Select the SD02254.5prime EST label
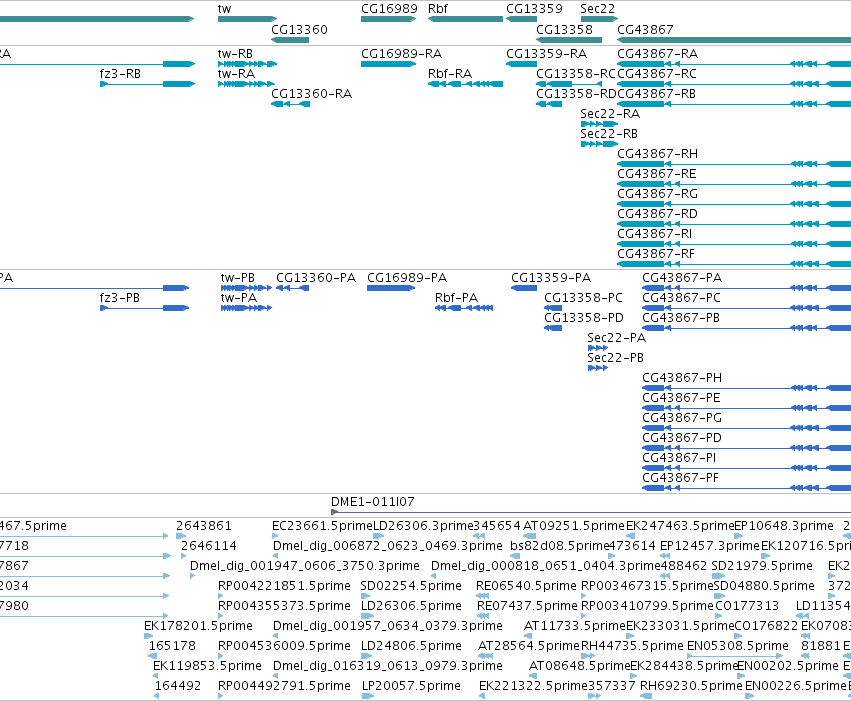The width and height of the screenshot is (851, 701). (411, 586)
